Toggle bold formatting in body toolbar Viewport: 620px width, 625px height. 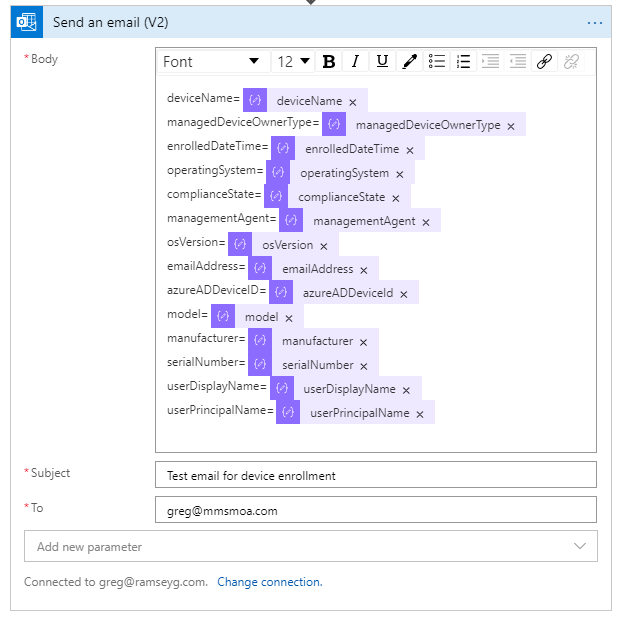(x=329, y=62)
